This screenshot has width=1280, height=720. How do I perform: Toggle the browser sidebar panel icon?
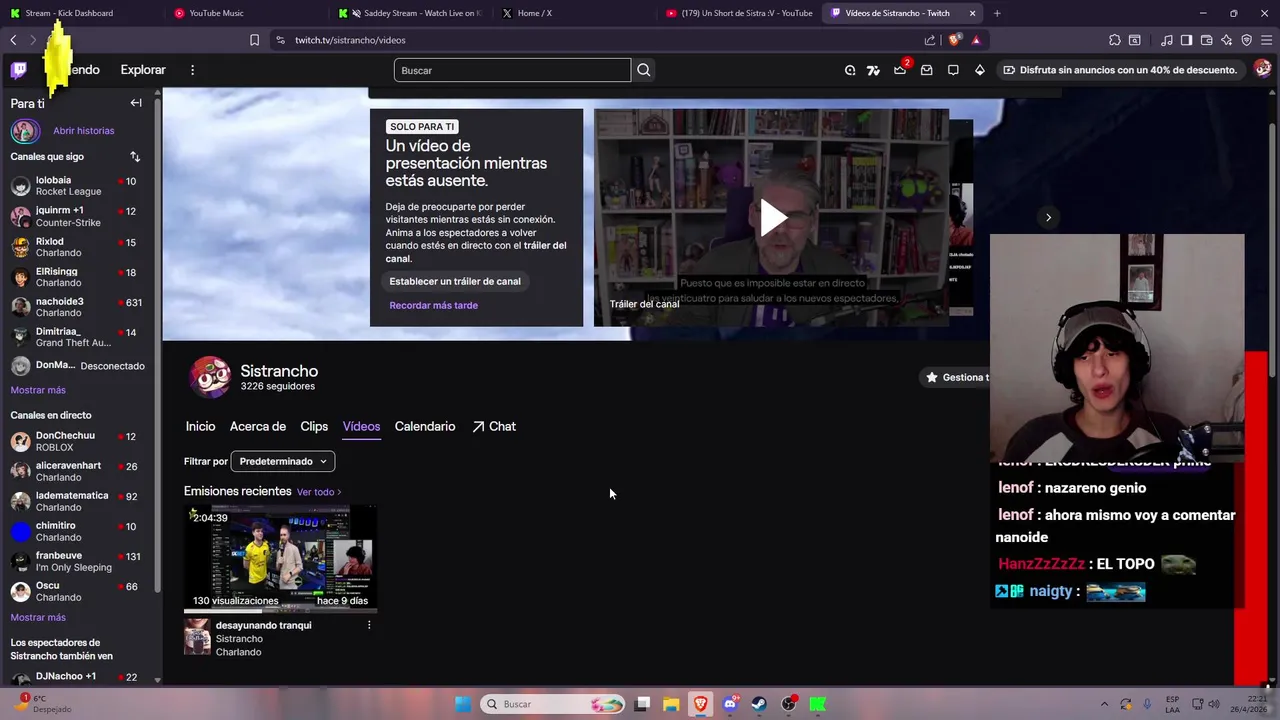[x=1186, y=40]
